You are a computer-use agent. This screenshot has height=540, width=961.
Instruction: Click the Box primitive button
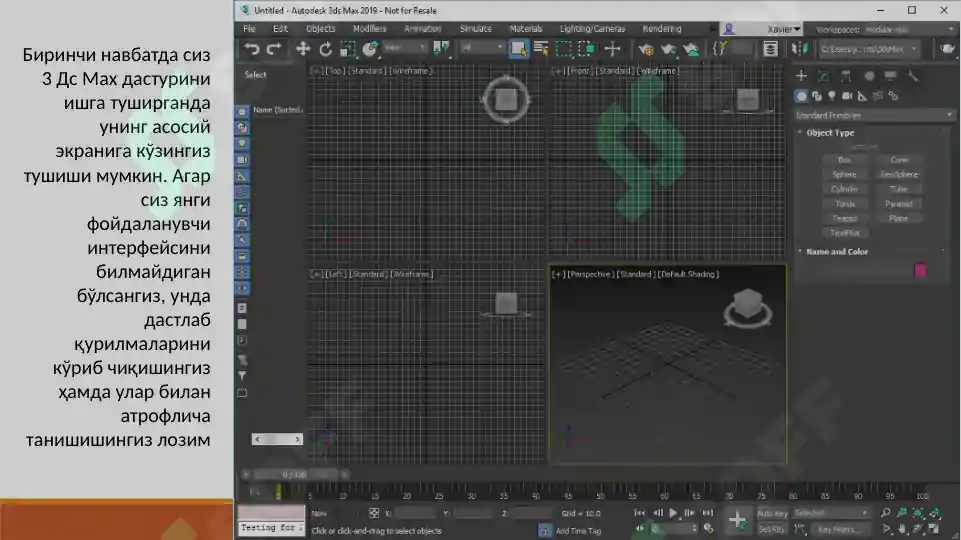click(844, 160)
